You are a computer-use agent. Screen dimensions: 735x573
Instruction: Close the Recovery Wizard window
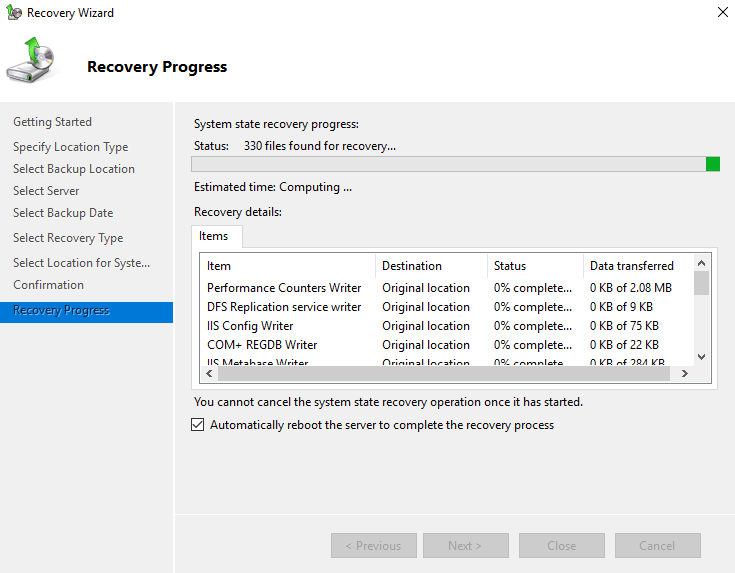[x=722, y=13]
